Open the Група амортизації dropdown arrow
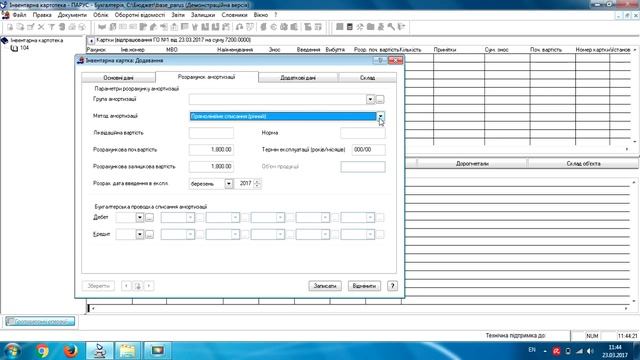This screenshot has height=360, width=640. click(x=370, y=99)
